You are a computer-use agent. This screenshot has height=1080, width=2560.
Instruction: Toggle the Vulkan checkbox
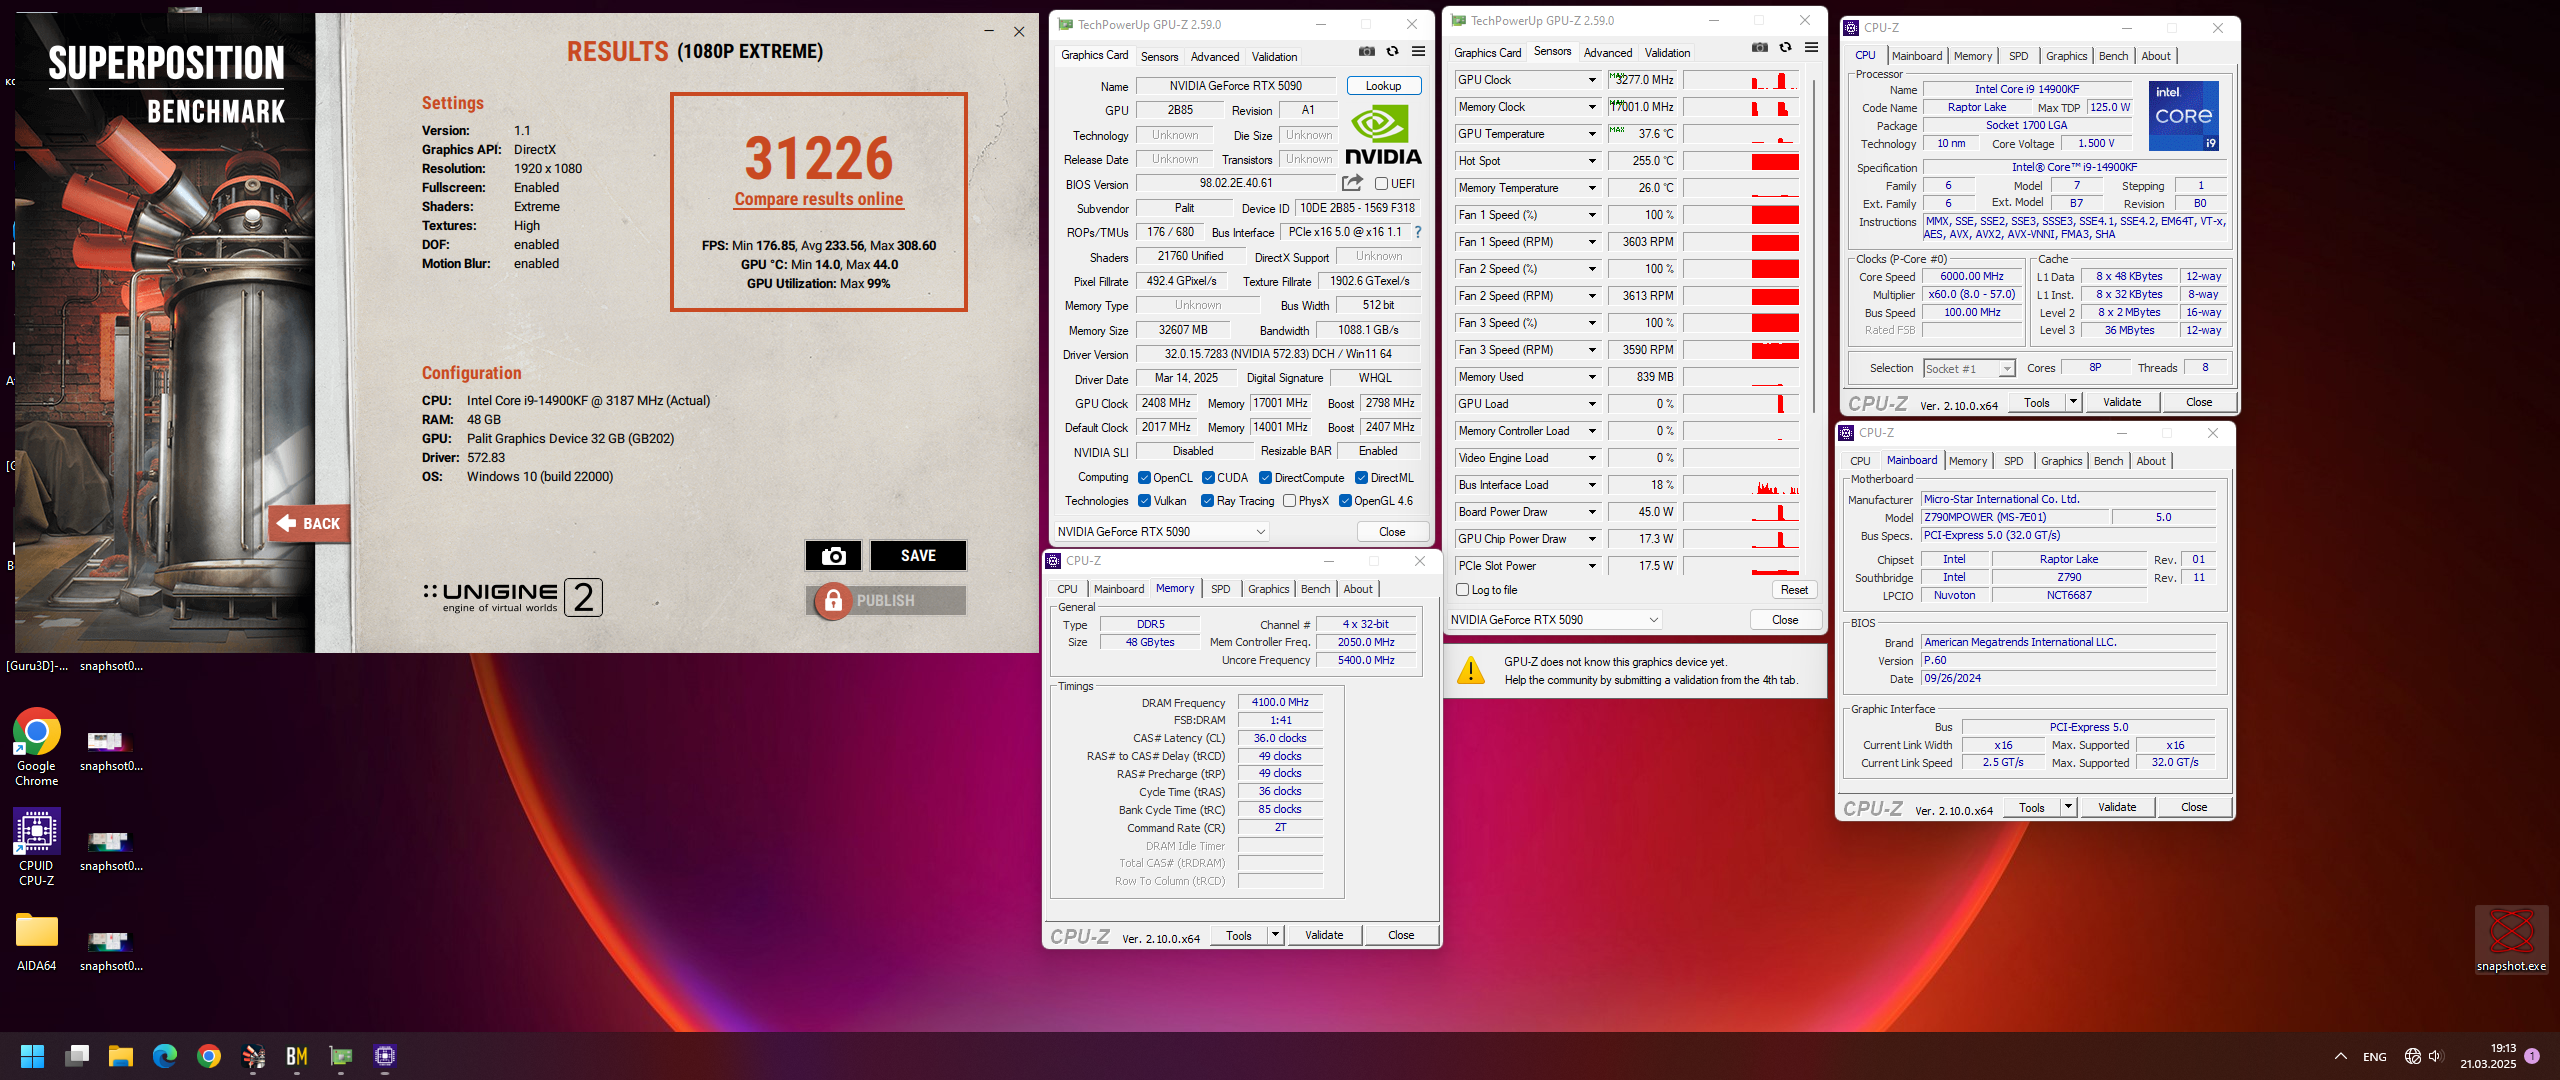1145,501
